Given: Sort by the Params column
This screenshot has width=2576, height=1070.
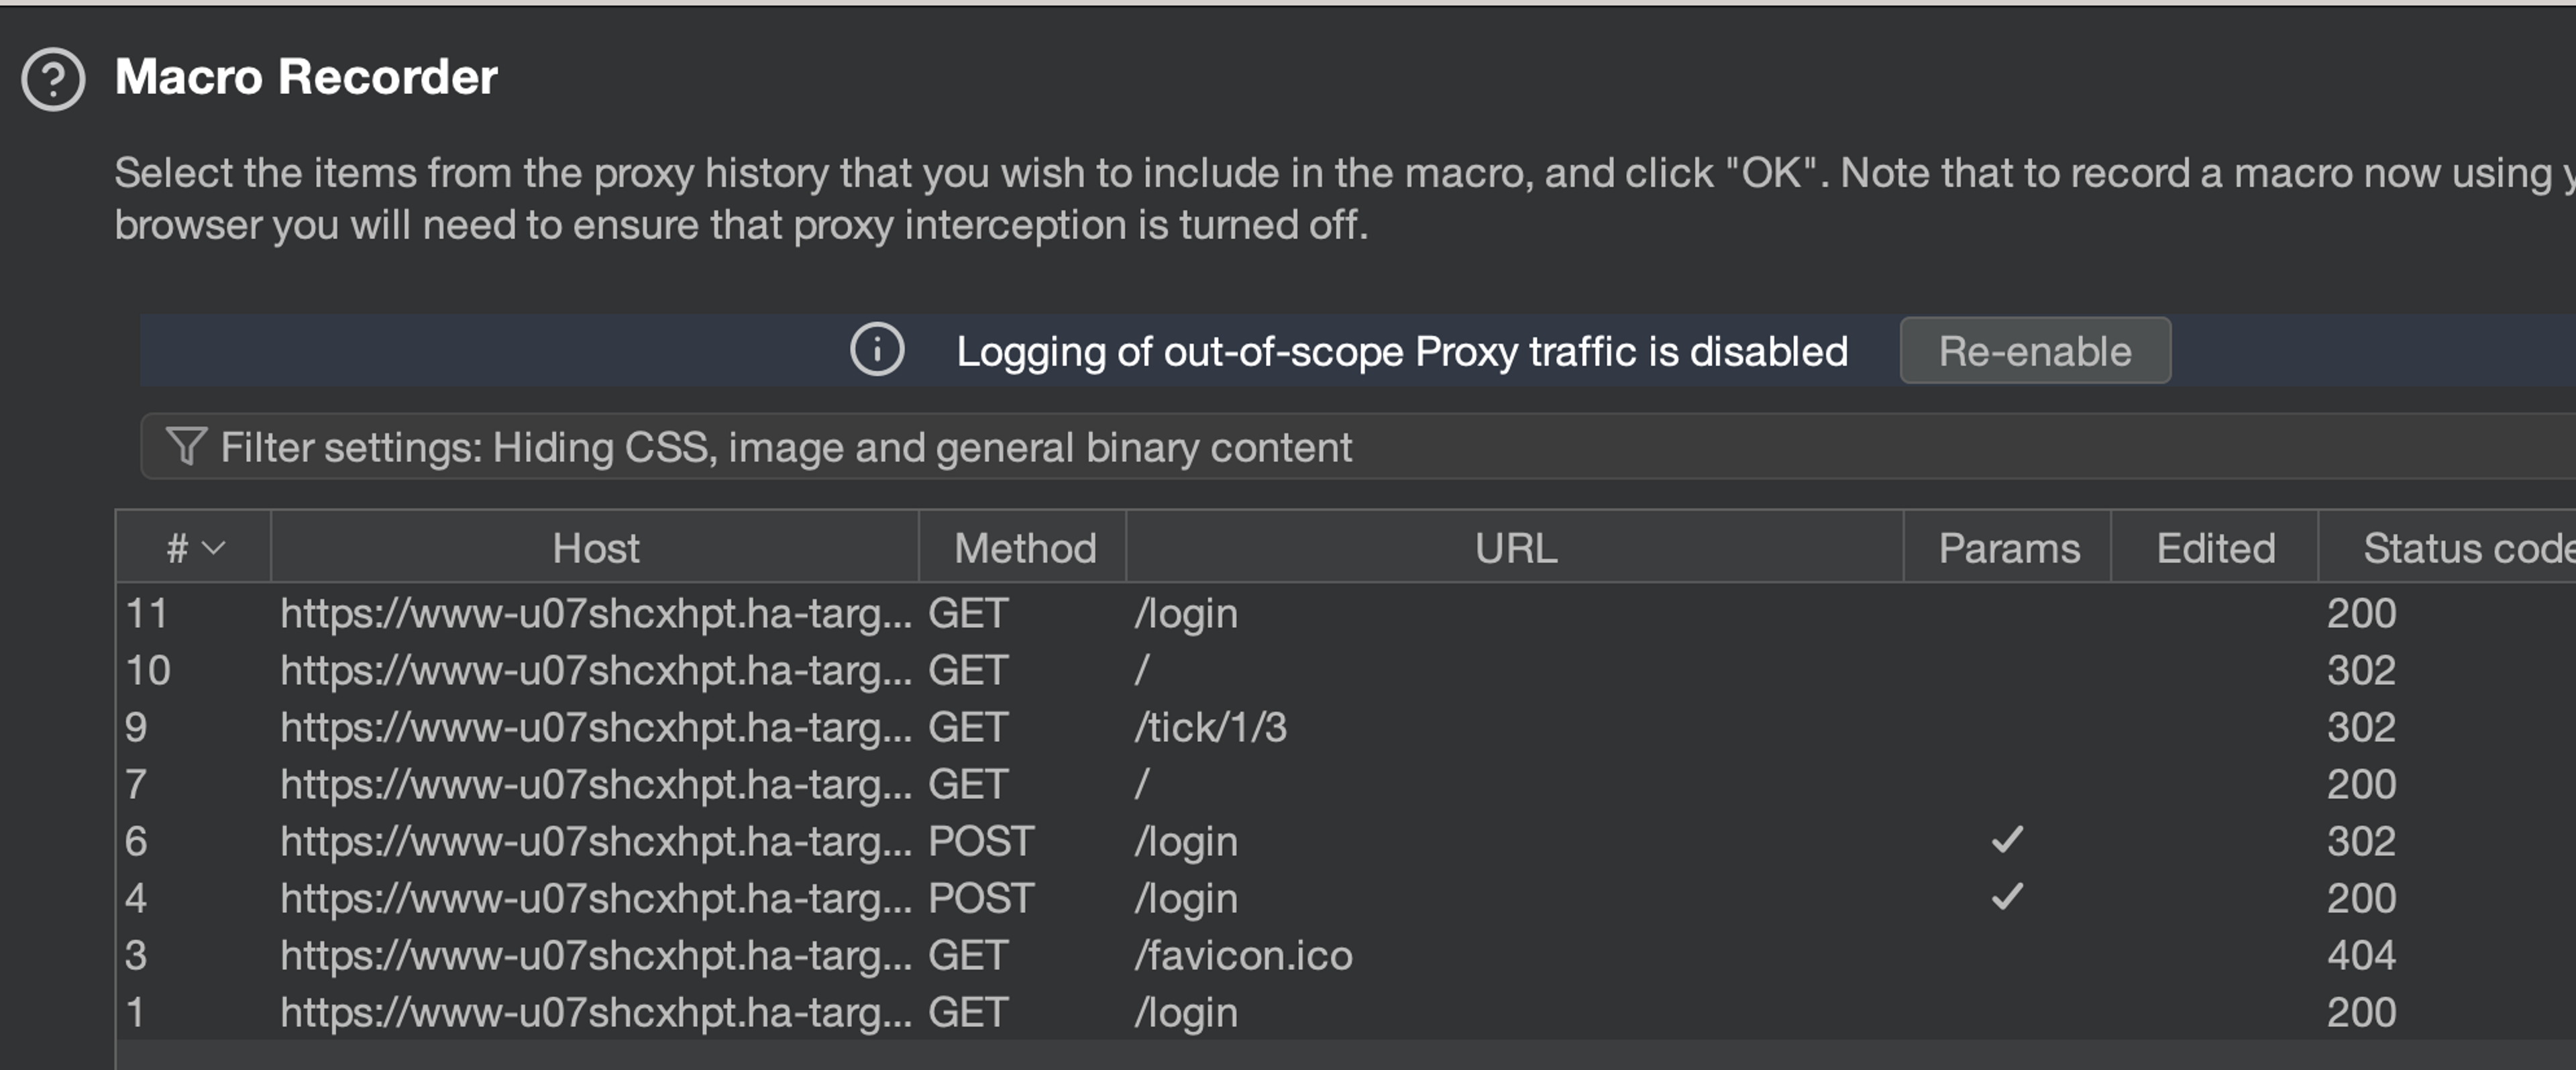Looking at the screenshot, I should click(x=2008, y=548).
